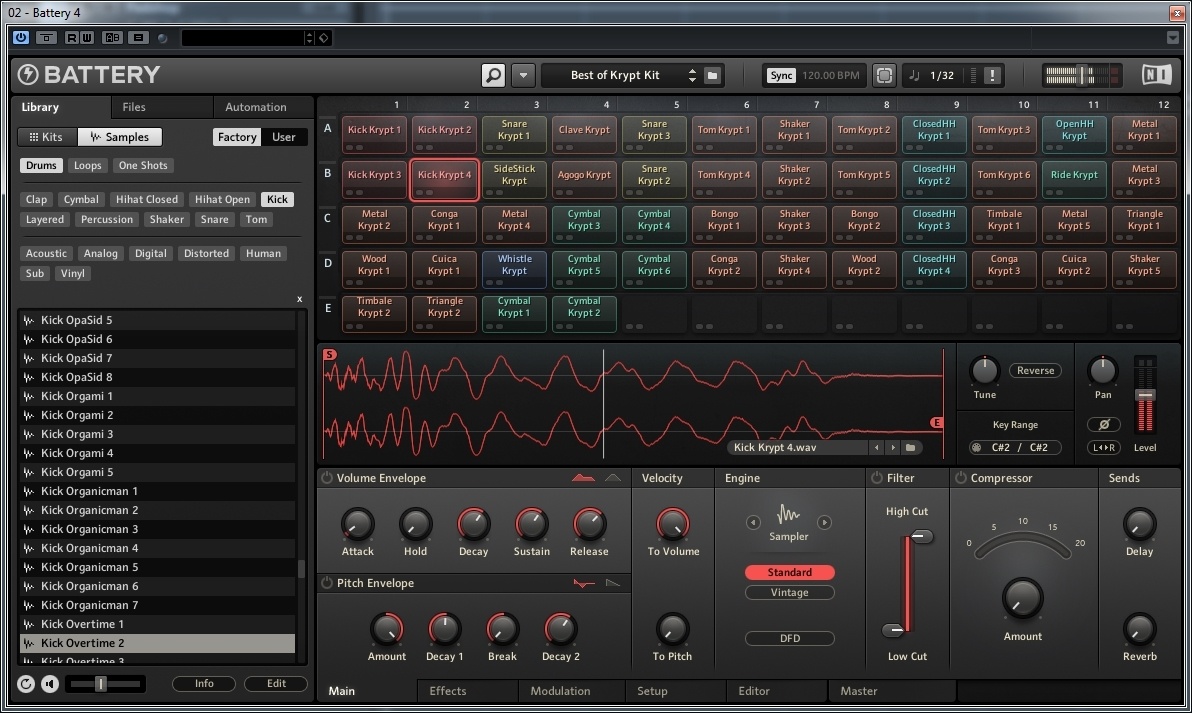This screenshot has height=713, width=1192.
Task: Adjust the prehear volume slider
Action: pos(100,683)
